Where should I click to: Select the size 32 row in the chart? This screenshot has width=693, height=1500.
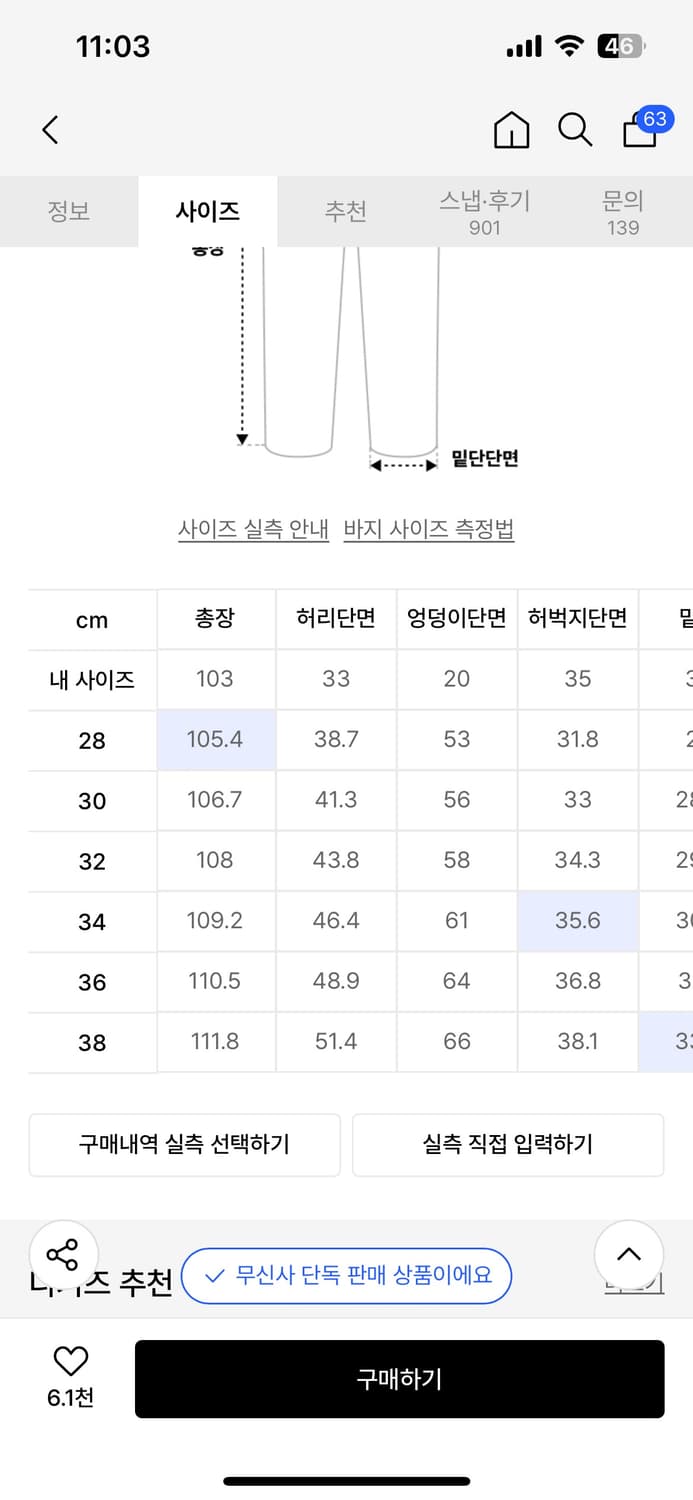pyautogui.click(x=91, y=860)
